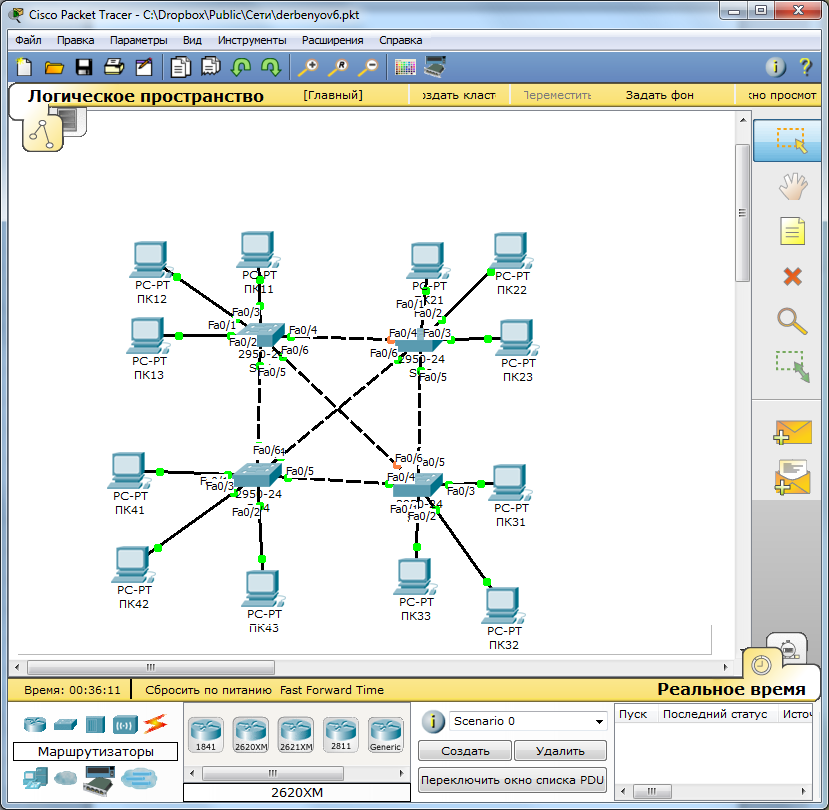
Task: Save the project with the floppy disk icon
Action: coord(84,67)
